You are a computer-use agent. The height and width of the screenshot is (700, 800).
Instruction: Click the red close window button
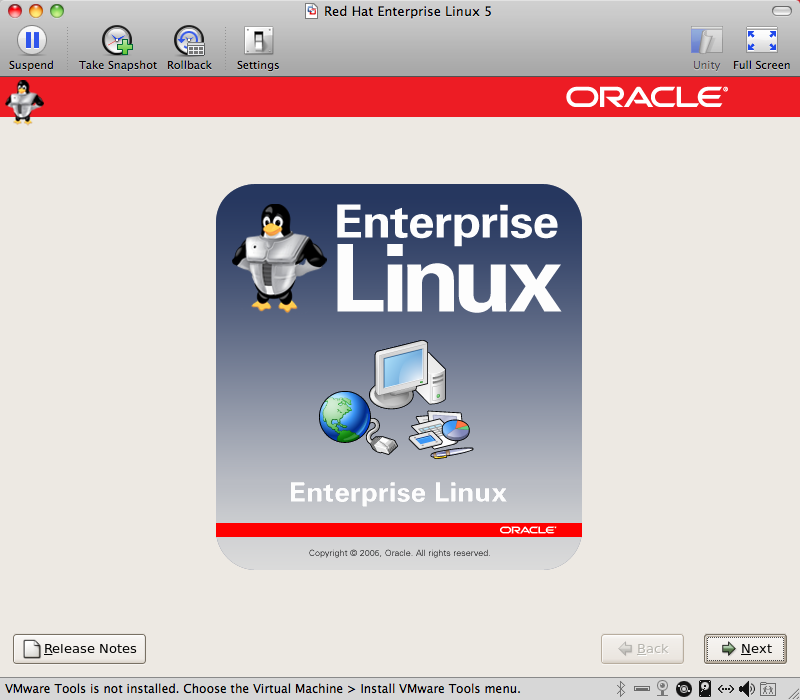click(x=15, y=11)
